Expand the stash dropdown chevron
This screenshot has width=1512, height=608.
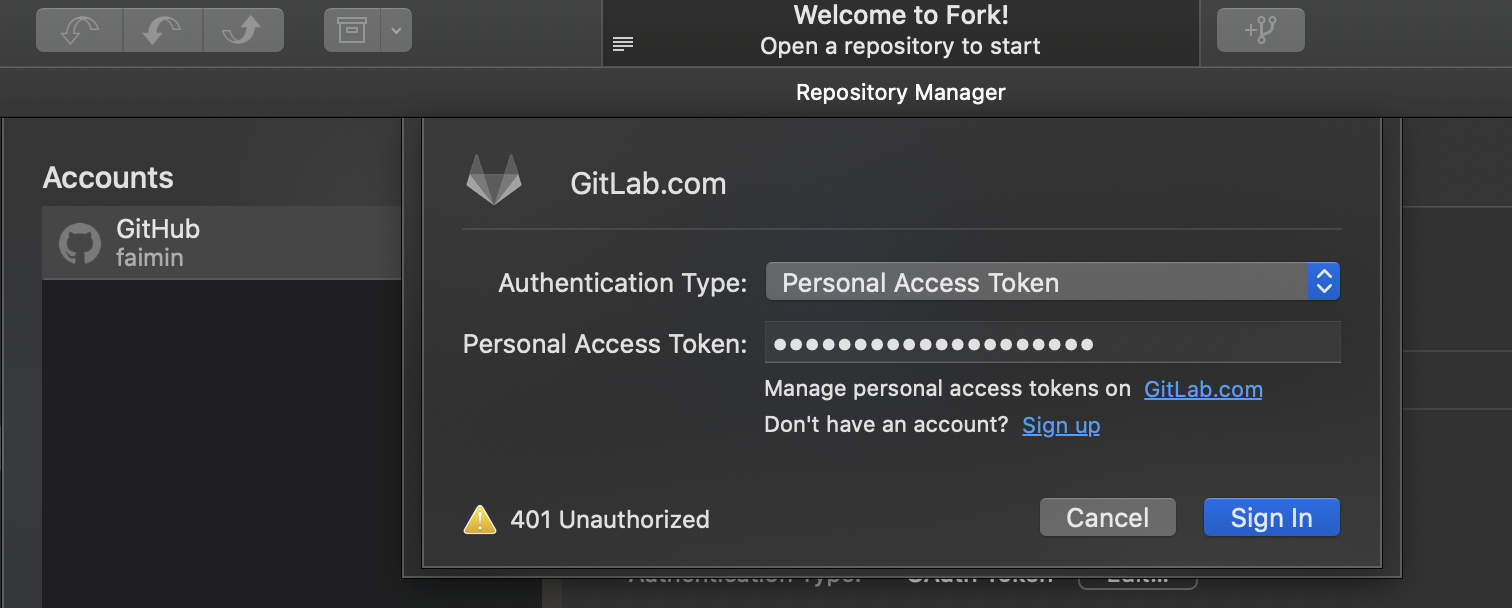396,30
